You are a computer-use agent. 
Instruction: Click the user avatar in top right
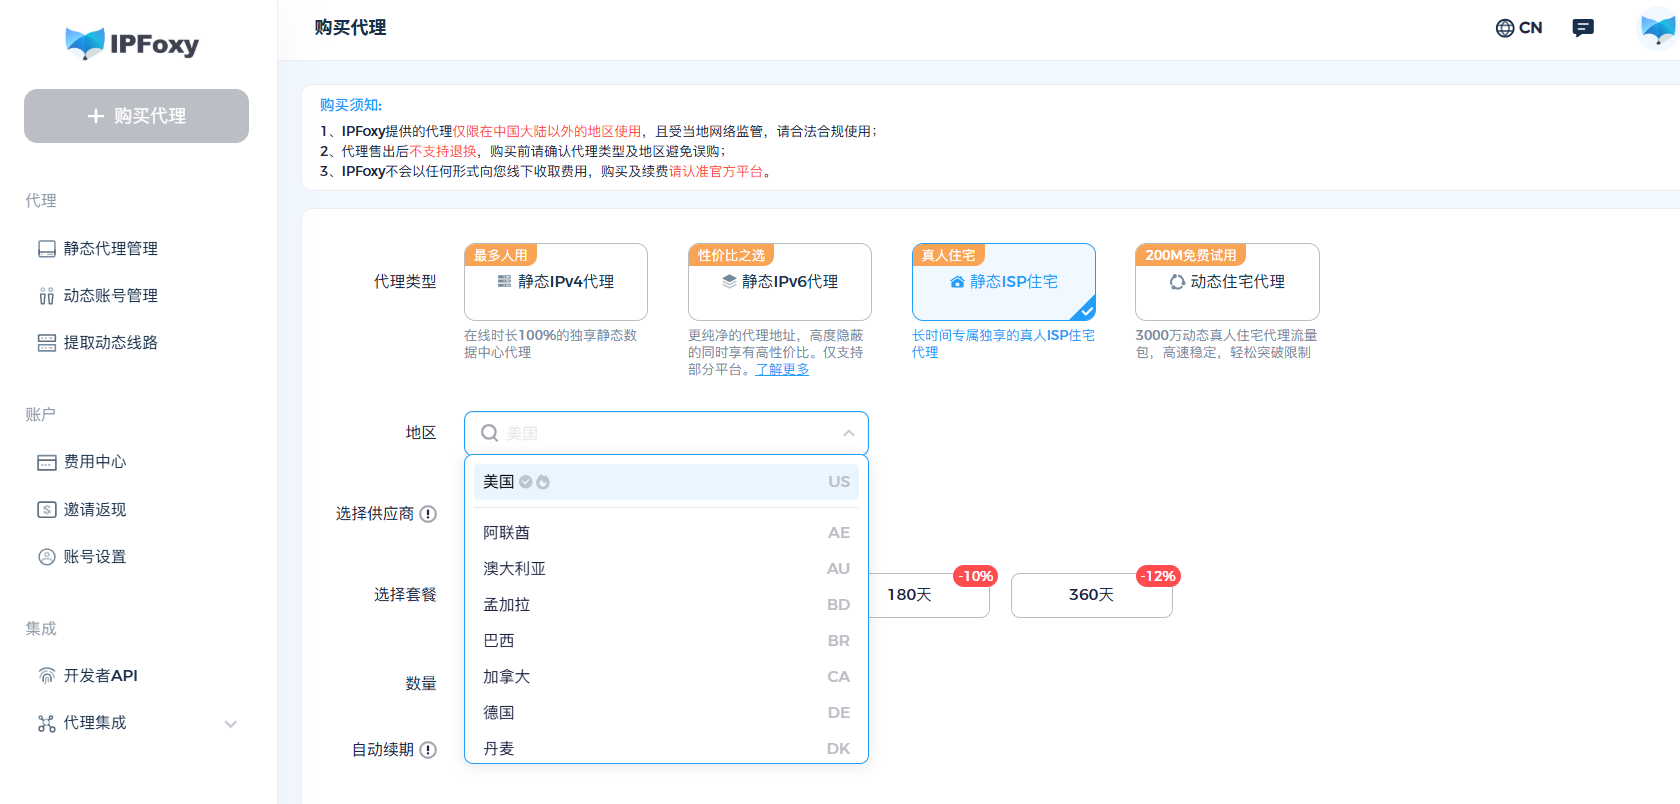point(1658,28)
